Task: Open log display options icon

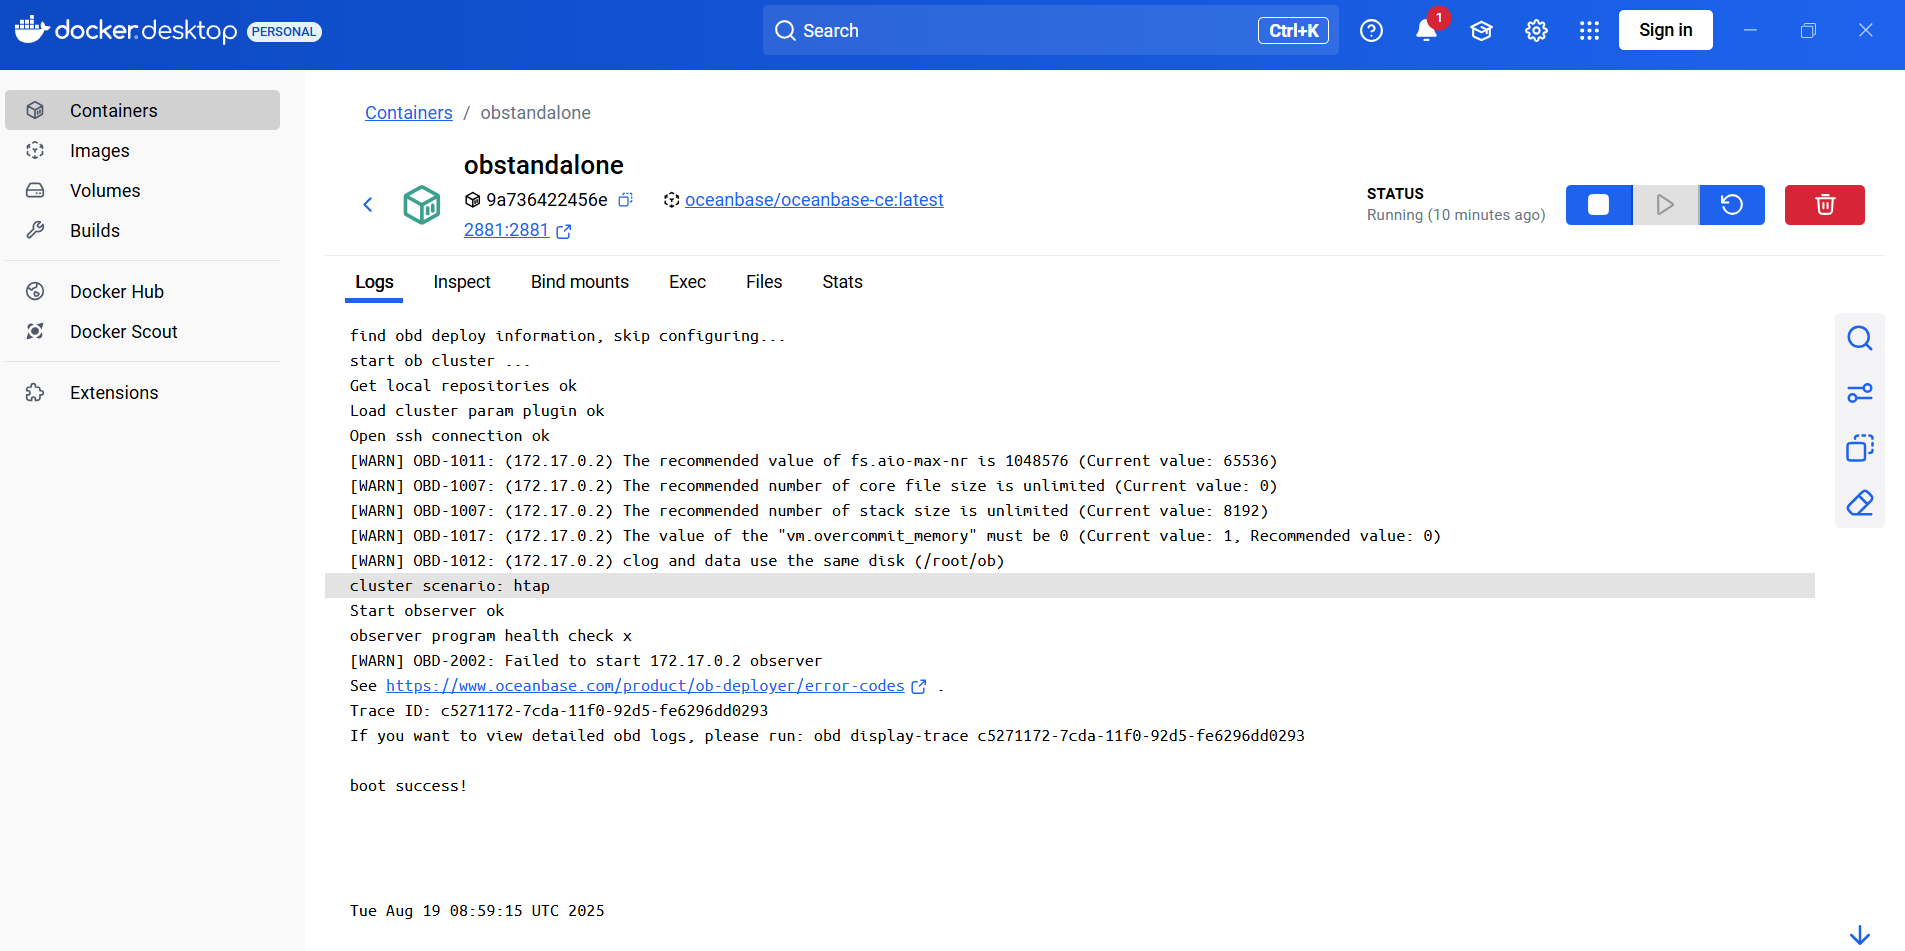Action: (1860, 394)
